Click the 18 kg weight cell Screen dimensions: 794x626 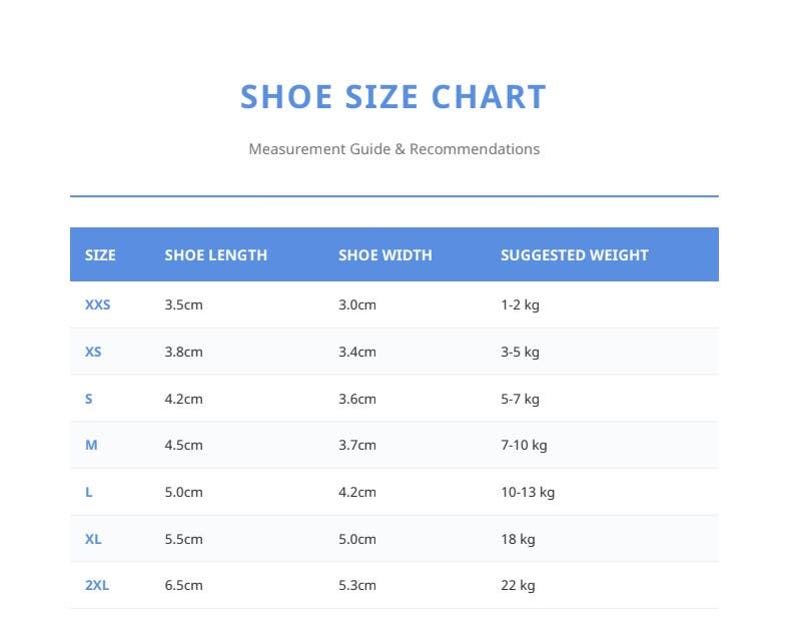point(518,539)
